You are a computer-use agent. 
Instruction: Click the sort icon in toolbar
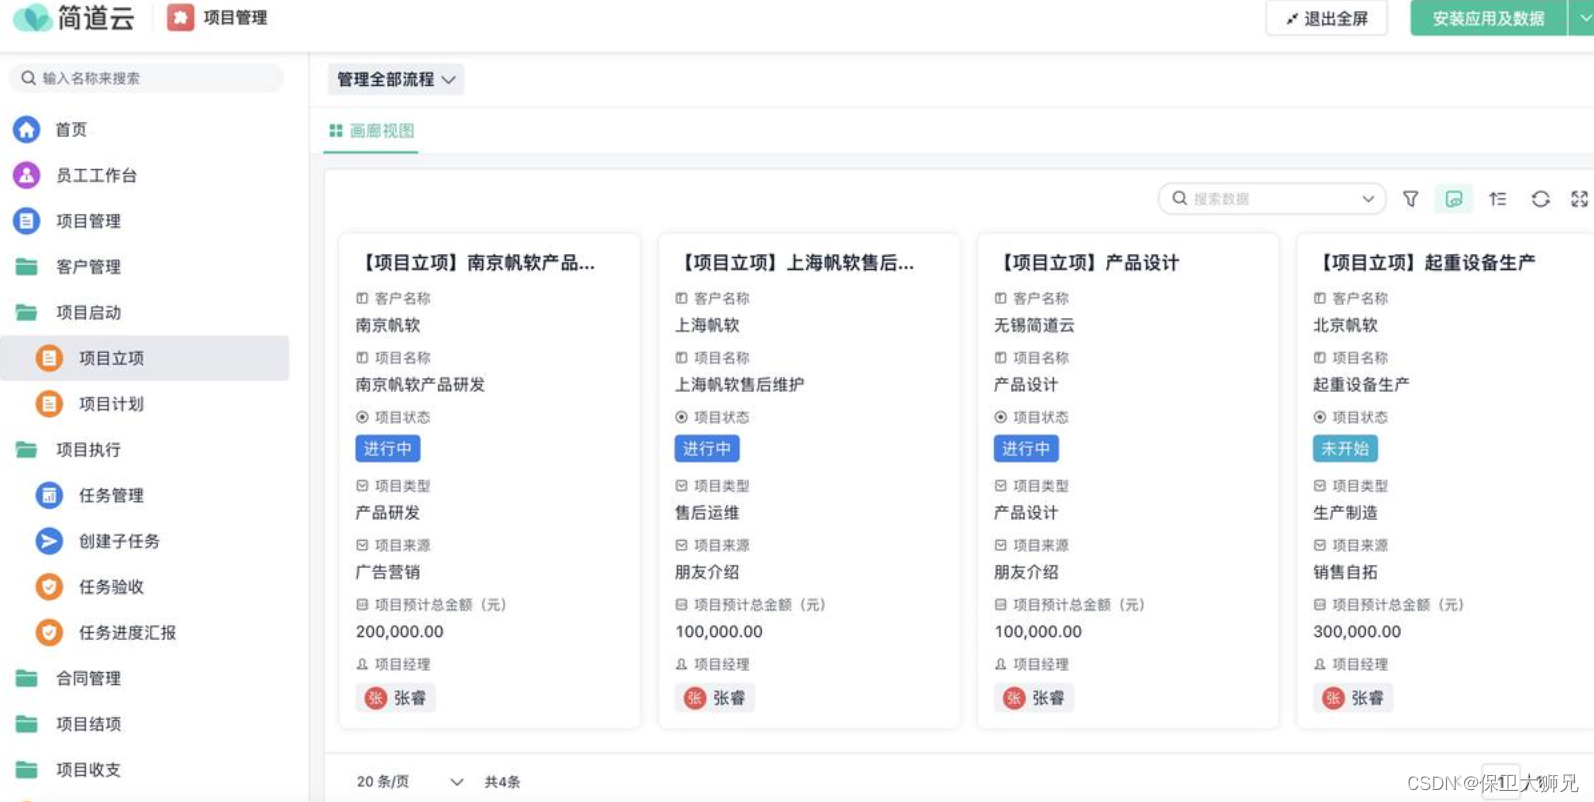(x=1497, y=199)
